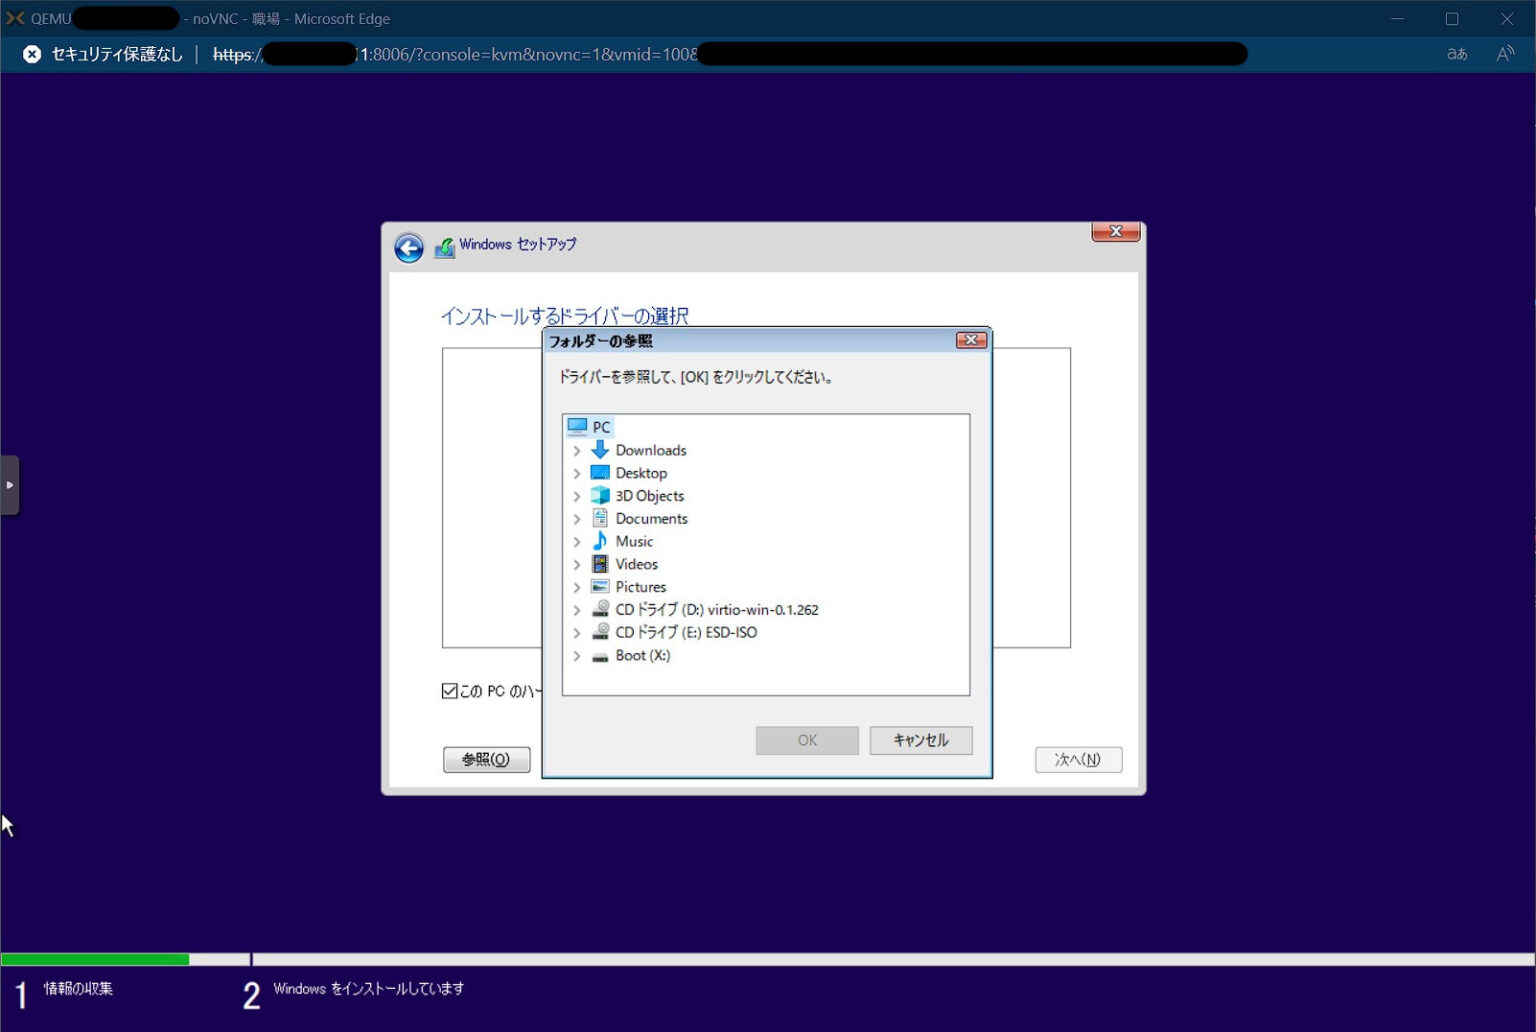Expand the Desktop folder chevron
The image size is (1536, 1032).
coord(577,473)
